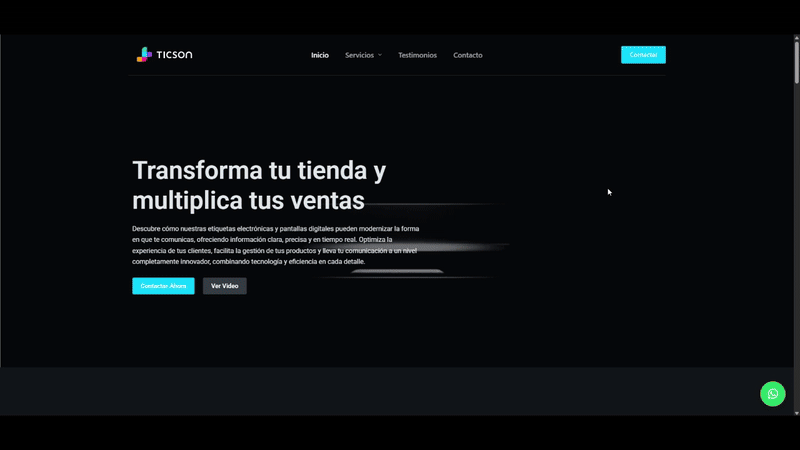
Task: Click the scrollbar up arrow
Action: (796, 39)
